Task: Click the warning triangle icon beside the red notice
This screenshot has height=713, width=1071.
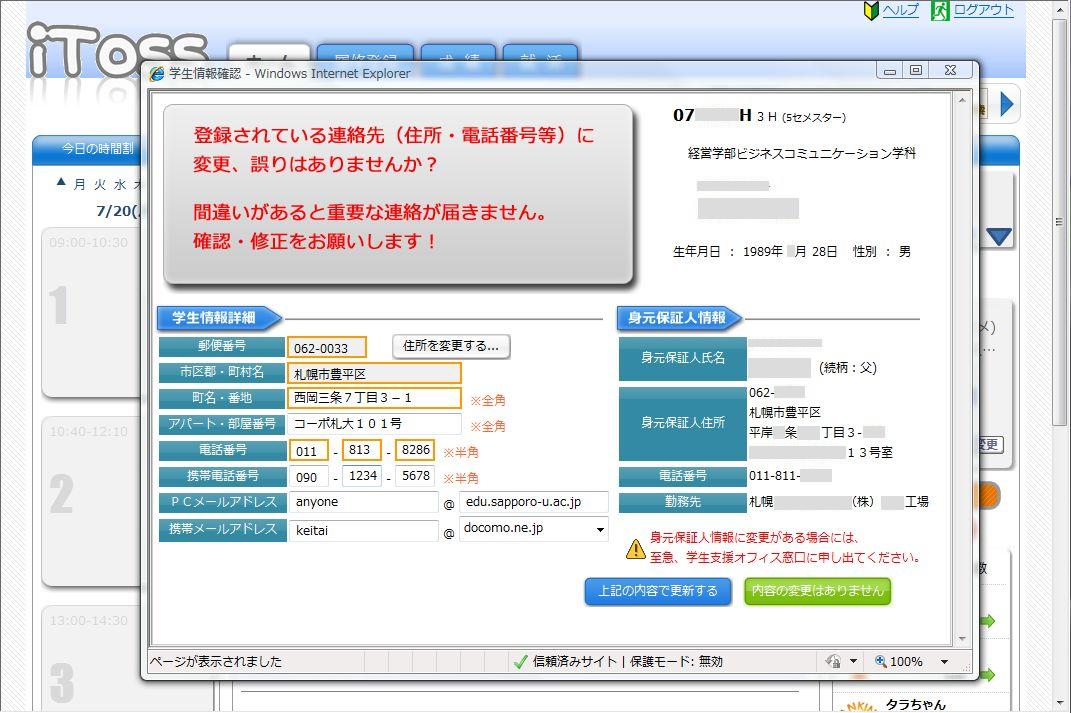Action: click(x=636, y=548)
